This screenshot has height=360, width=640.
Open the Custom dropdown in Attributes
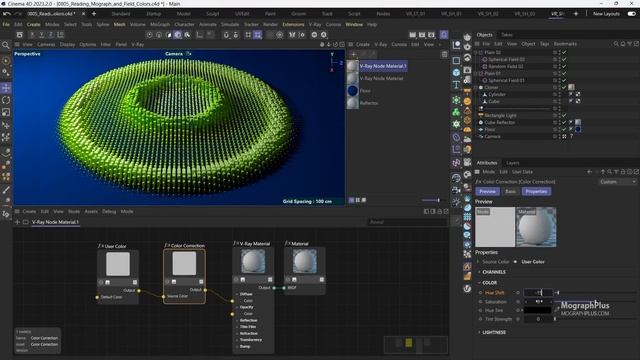[618, 182]
